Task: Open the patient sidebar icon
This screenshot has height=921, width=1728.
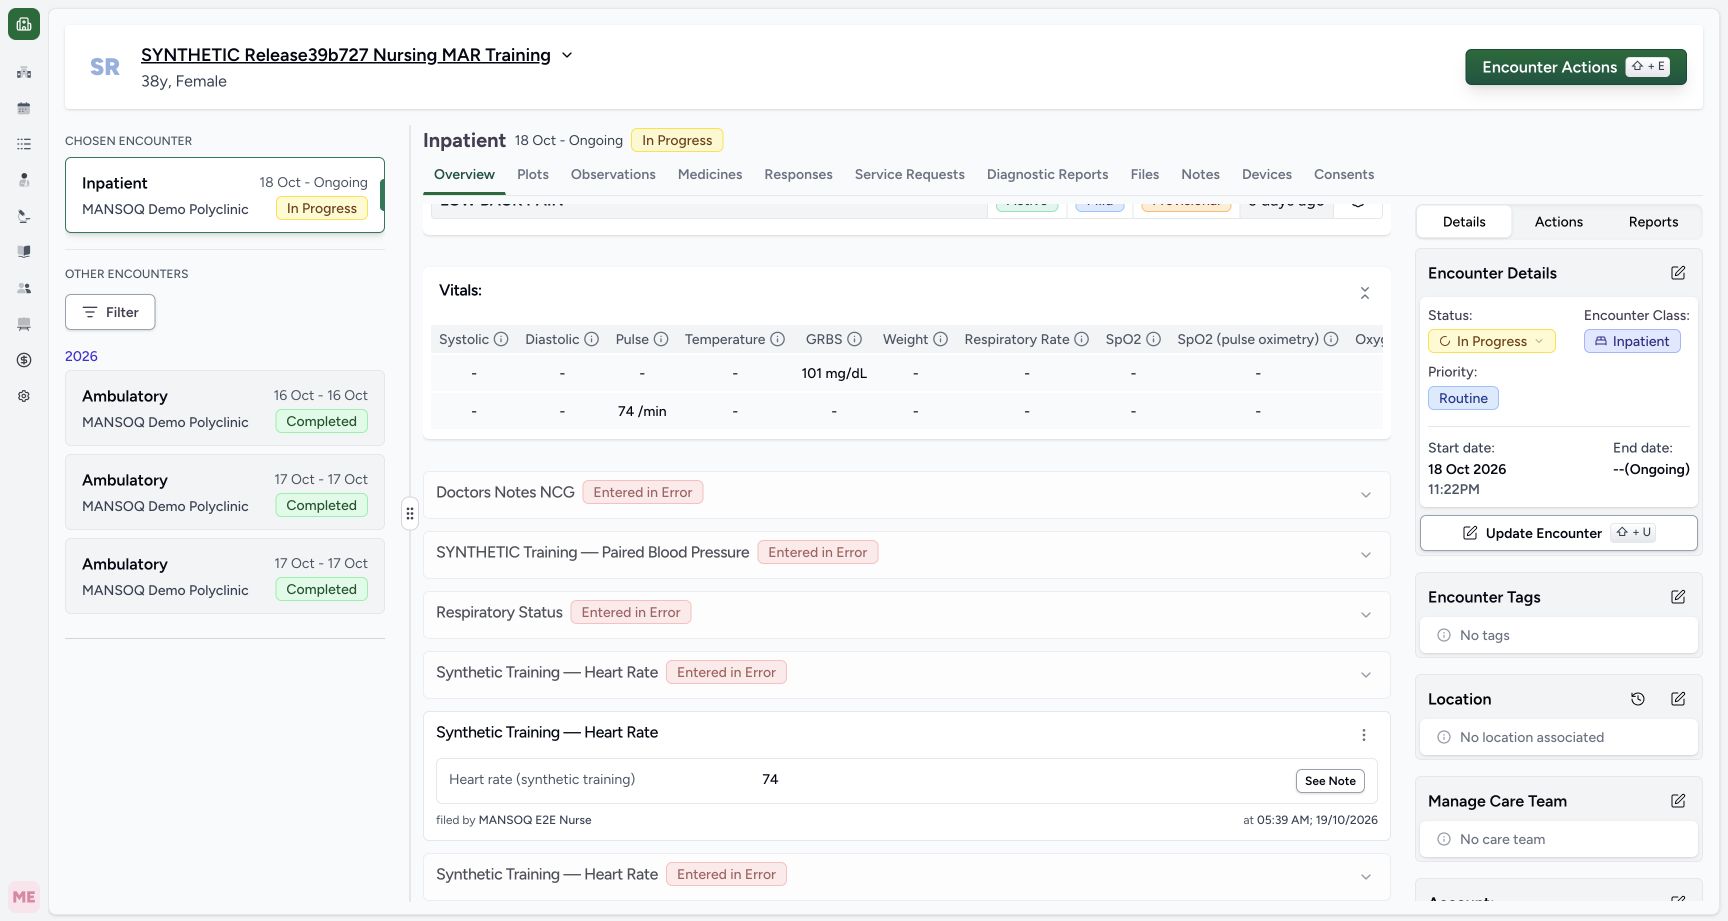Action: click(x=24, y=180)
